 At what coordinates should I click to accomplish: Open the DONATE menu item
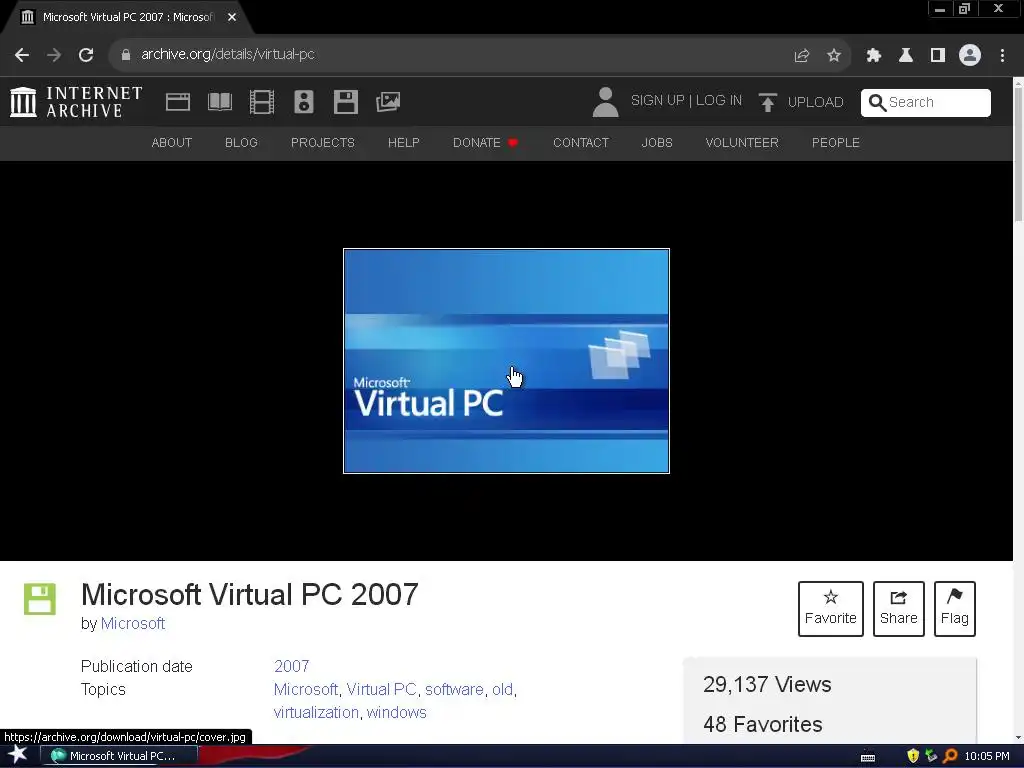point(485,142)
